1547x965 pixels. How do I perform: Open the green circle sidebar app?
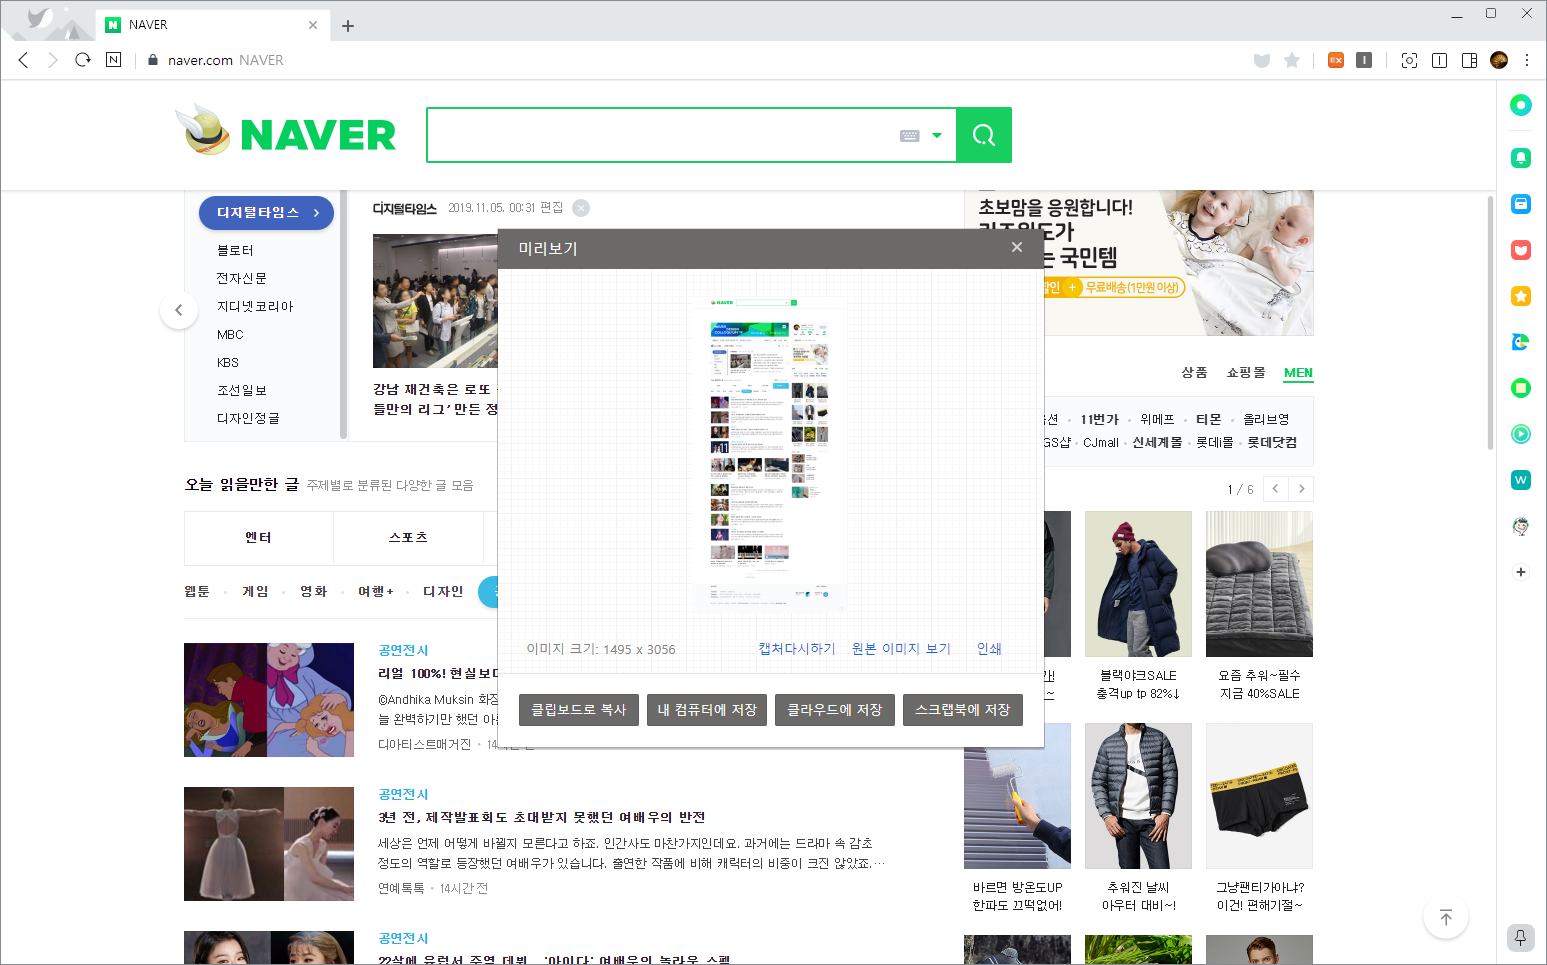pyautogui.click(x=1521, y=105)
